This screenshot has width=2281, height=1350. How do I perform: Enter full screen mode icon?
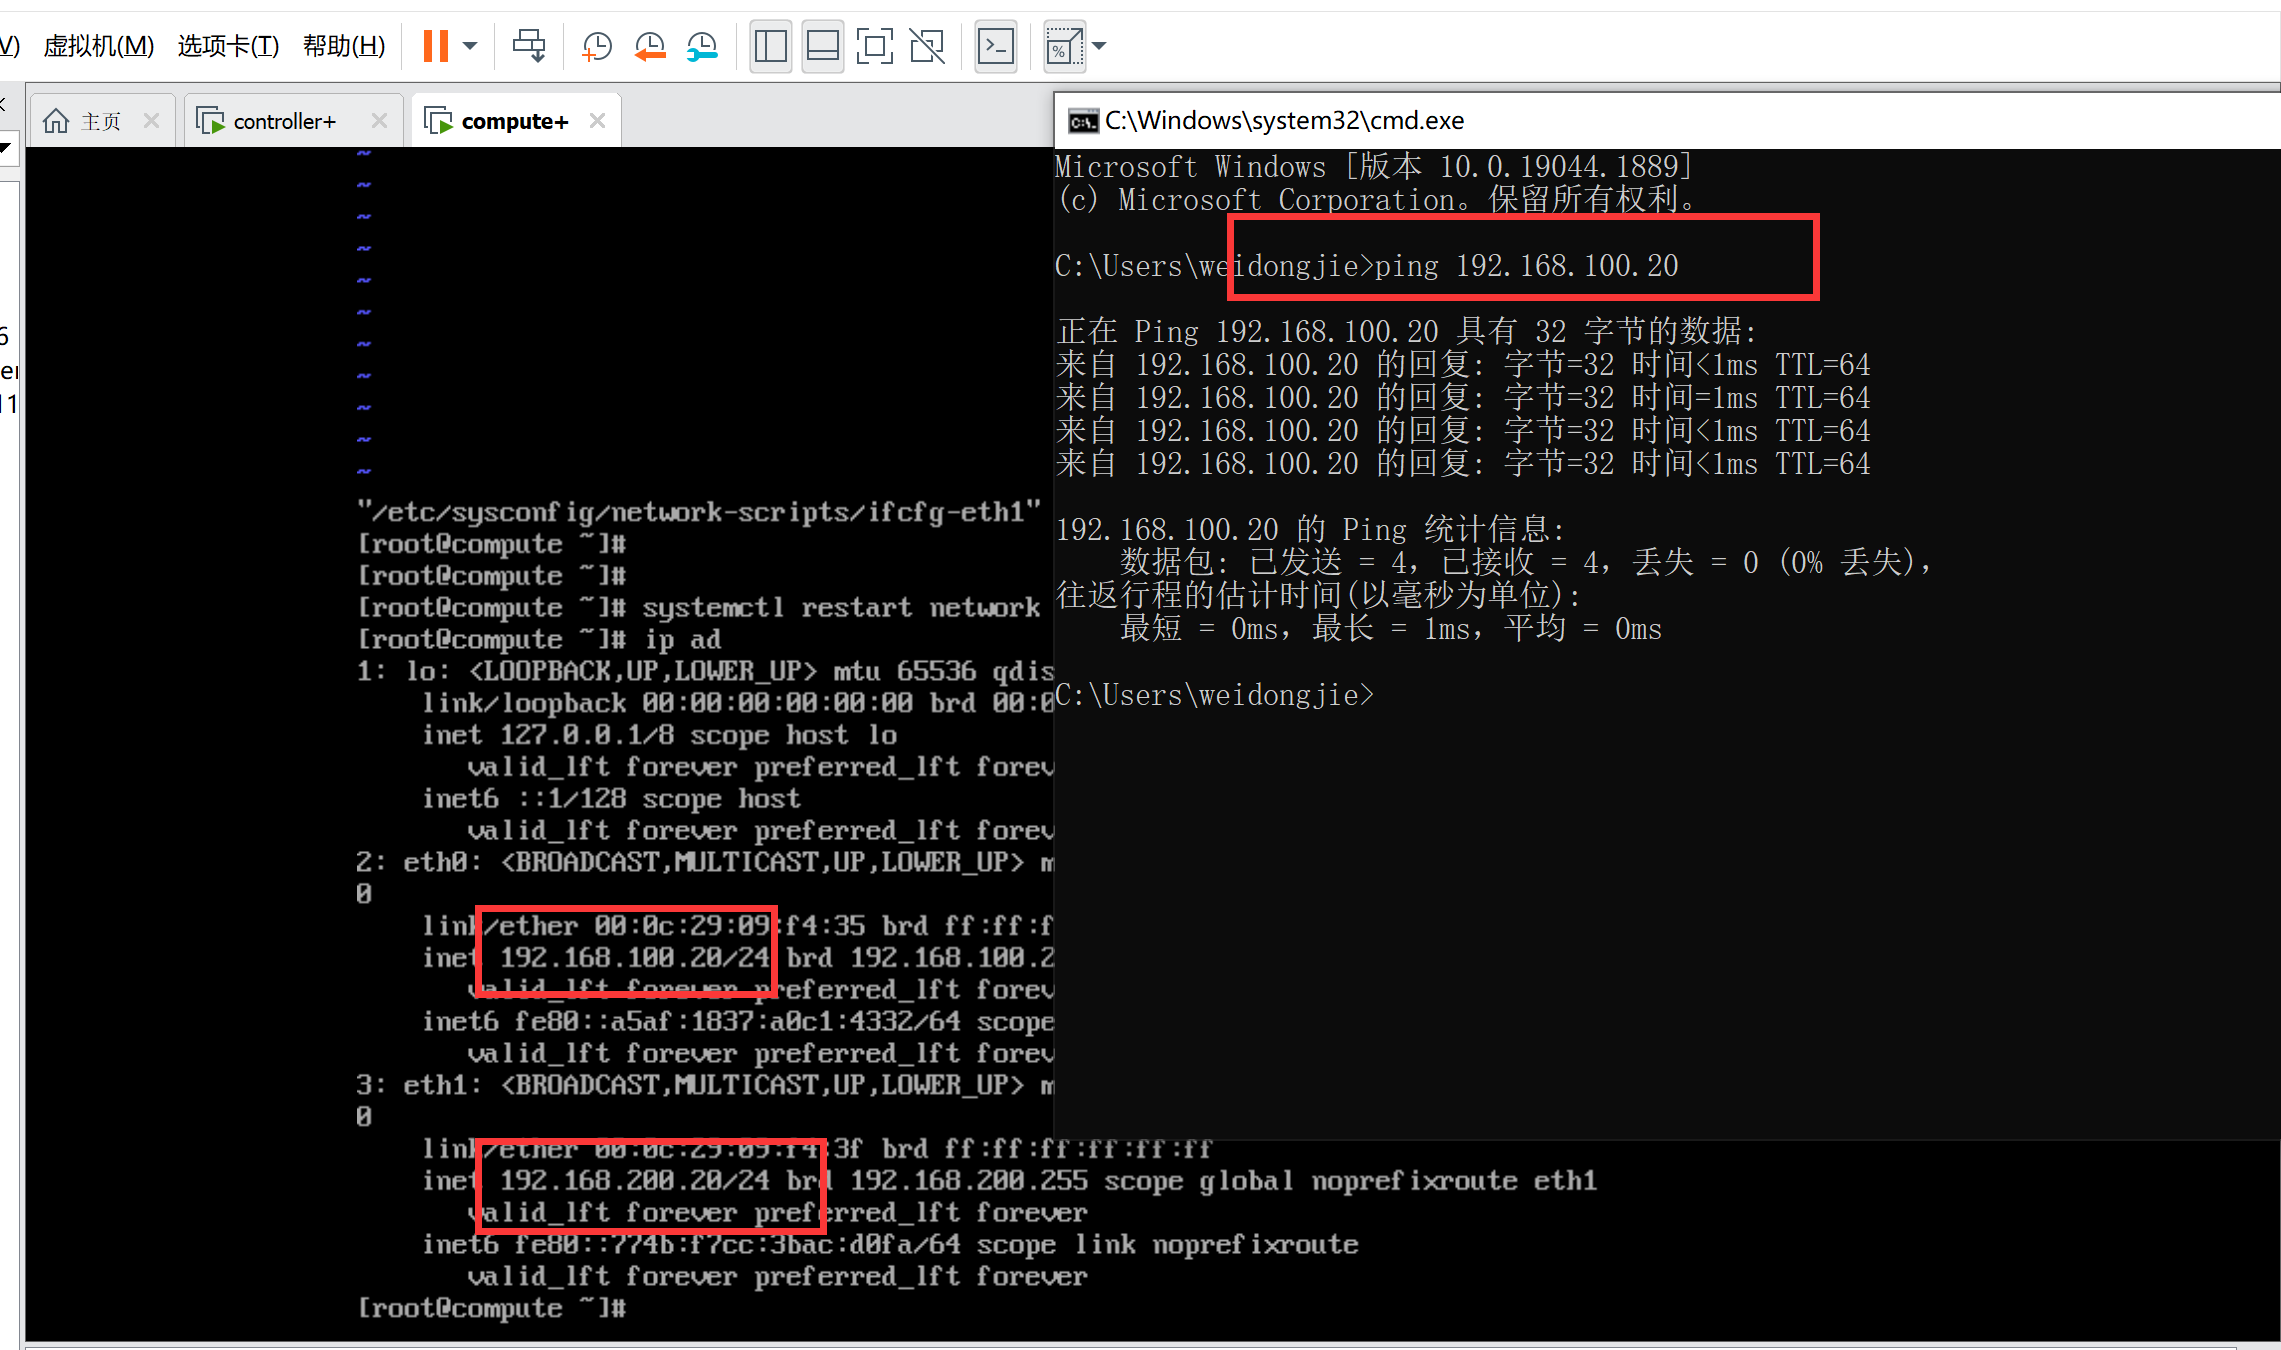pyautogui.click(x=875, y=46)
